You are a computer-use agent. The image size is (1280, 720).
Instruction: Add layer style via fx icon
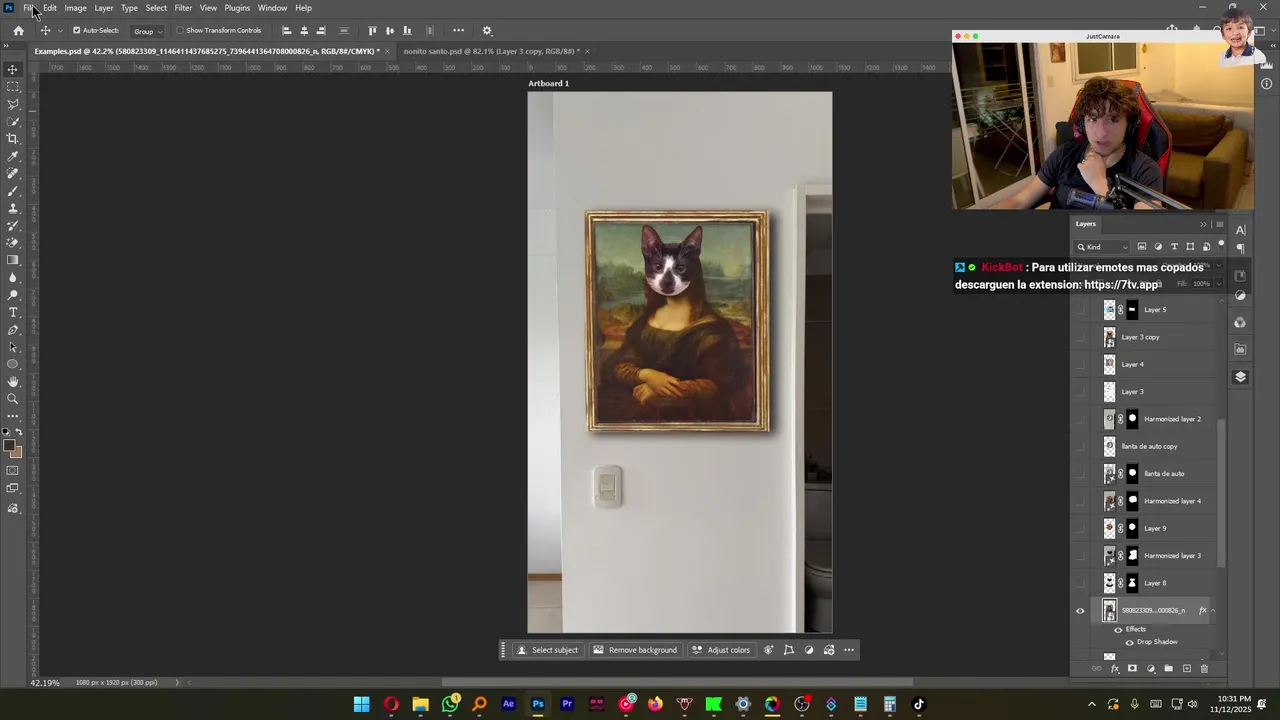(x=1114, y=669)
